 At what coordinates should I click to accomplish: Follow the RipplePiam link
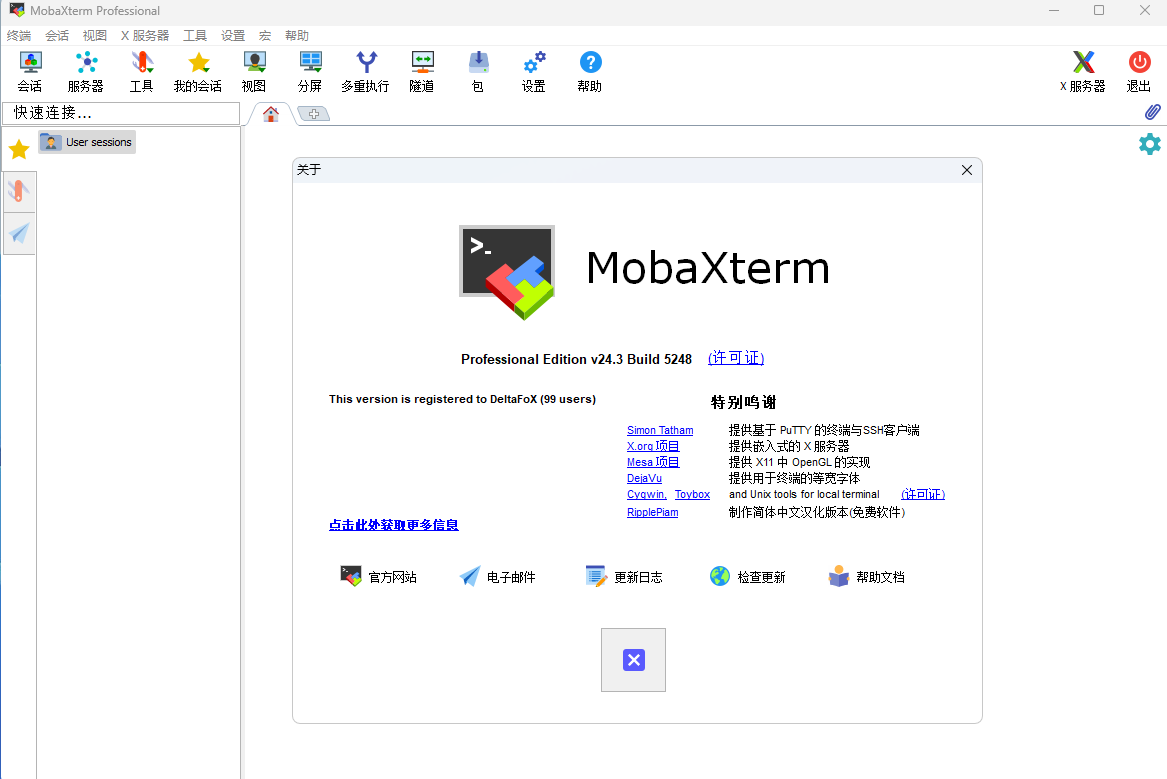[x=653, y=512]
